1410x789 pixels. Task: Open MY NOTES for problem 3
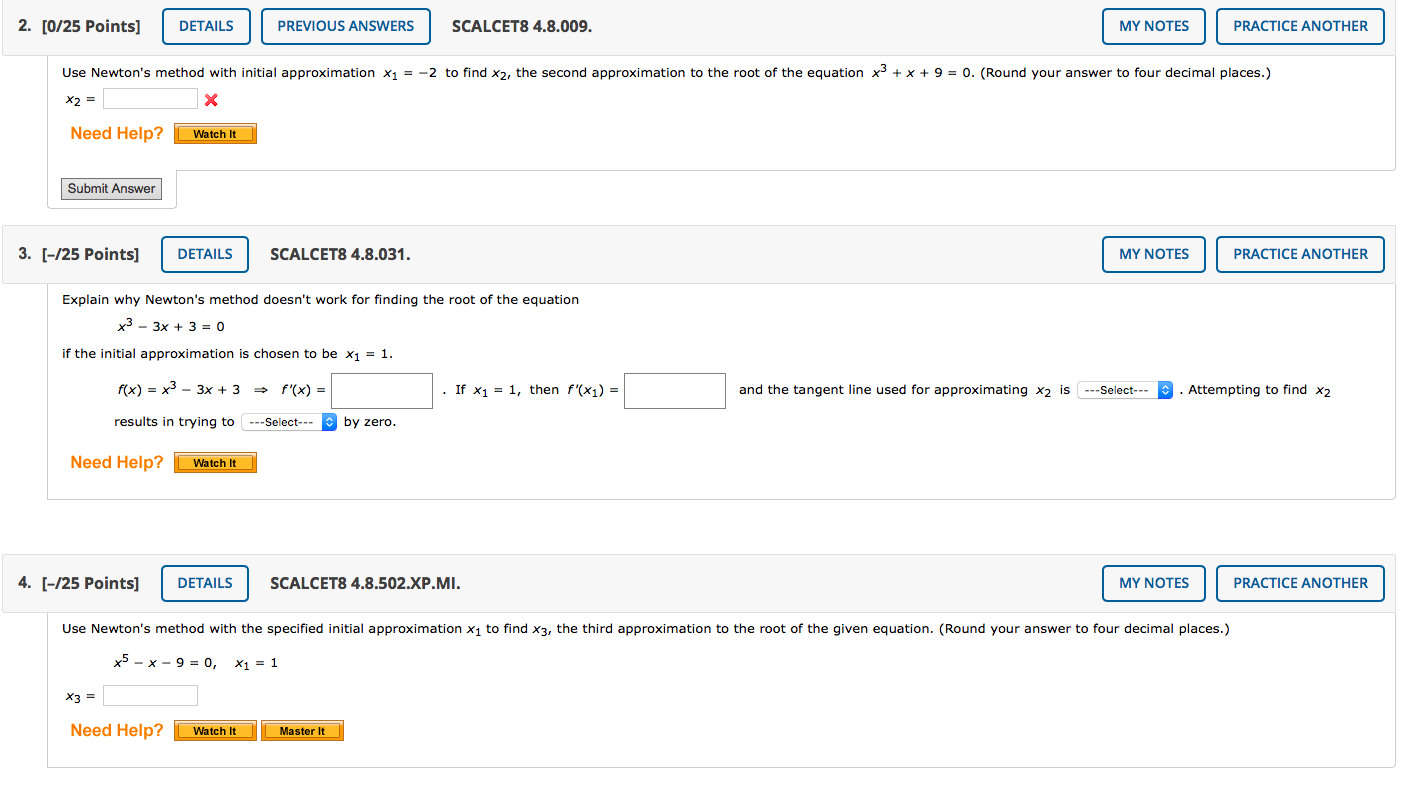pos(1153,254)
